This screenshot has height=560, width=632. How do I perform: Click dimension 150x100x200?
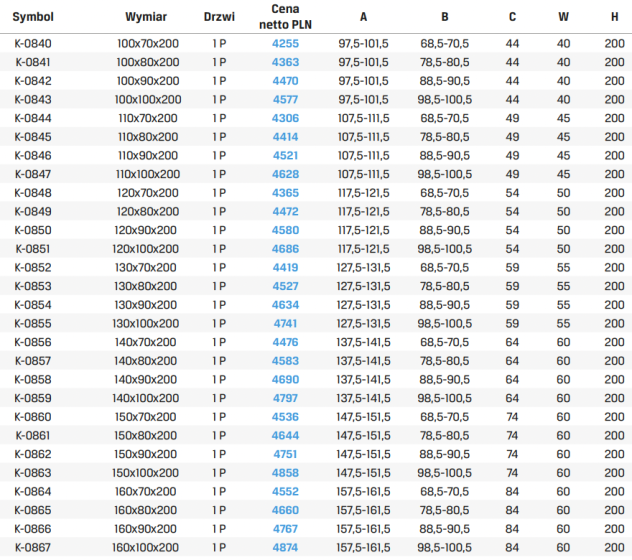[146, 473]
